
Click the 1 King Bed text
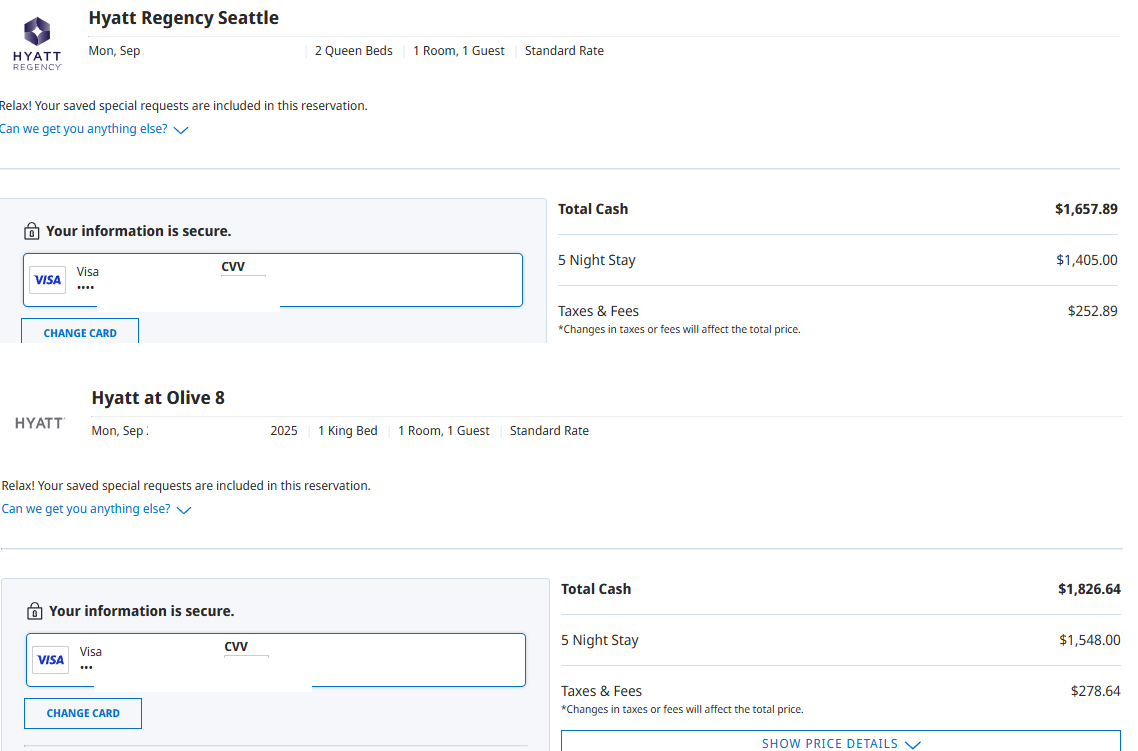[348, 431]
